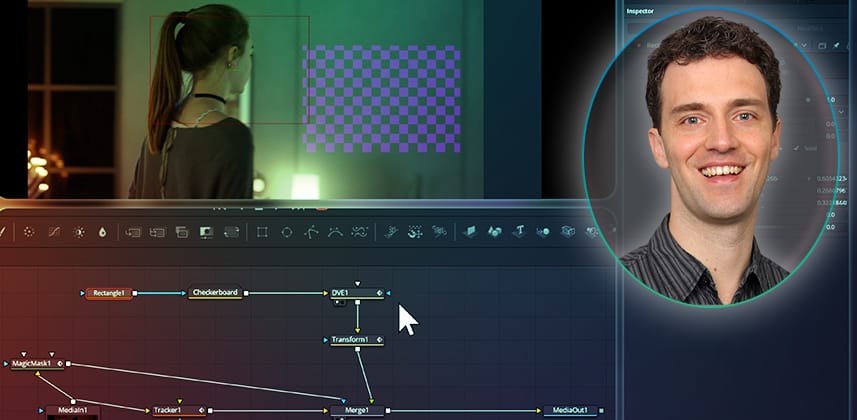Toggle keyframe diamond on MagicMask1 node
This screenshot has height=420, width=857.
60,363
